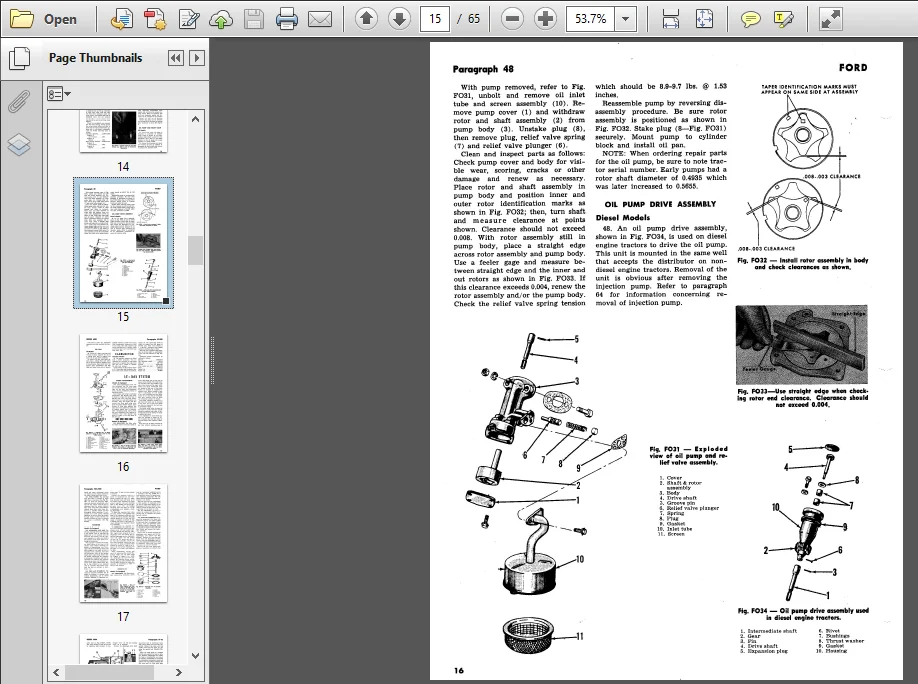Select page 16 thumbnail
The image size is (918, 684).
tap(123, 393)
